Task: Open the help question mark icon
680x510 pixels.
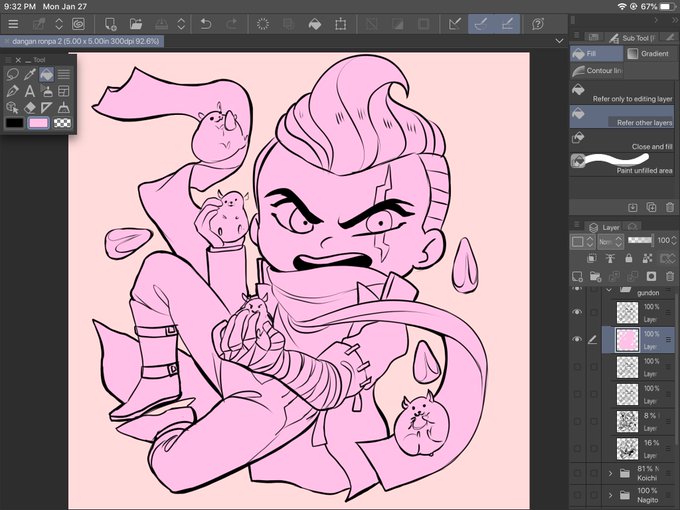Action: [x=538, y=24]
